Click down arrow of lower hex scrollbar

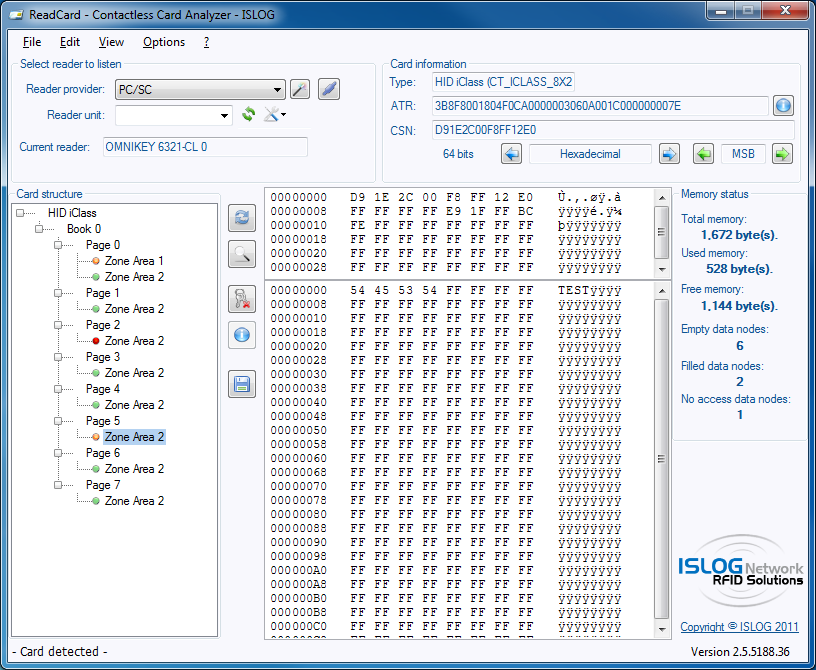click(661, 629)
